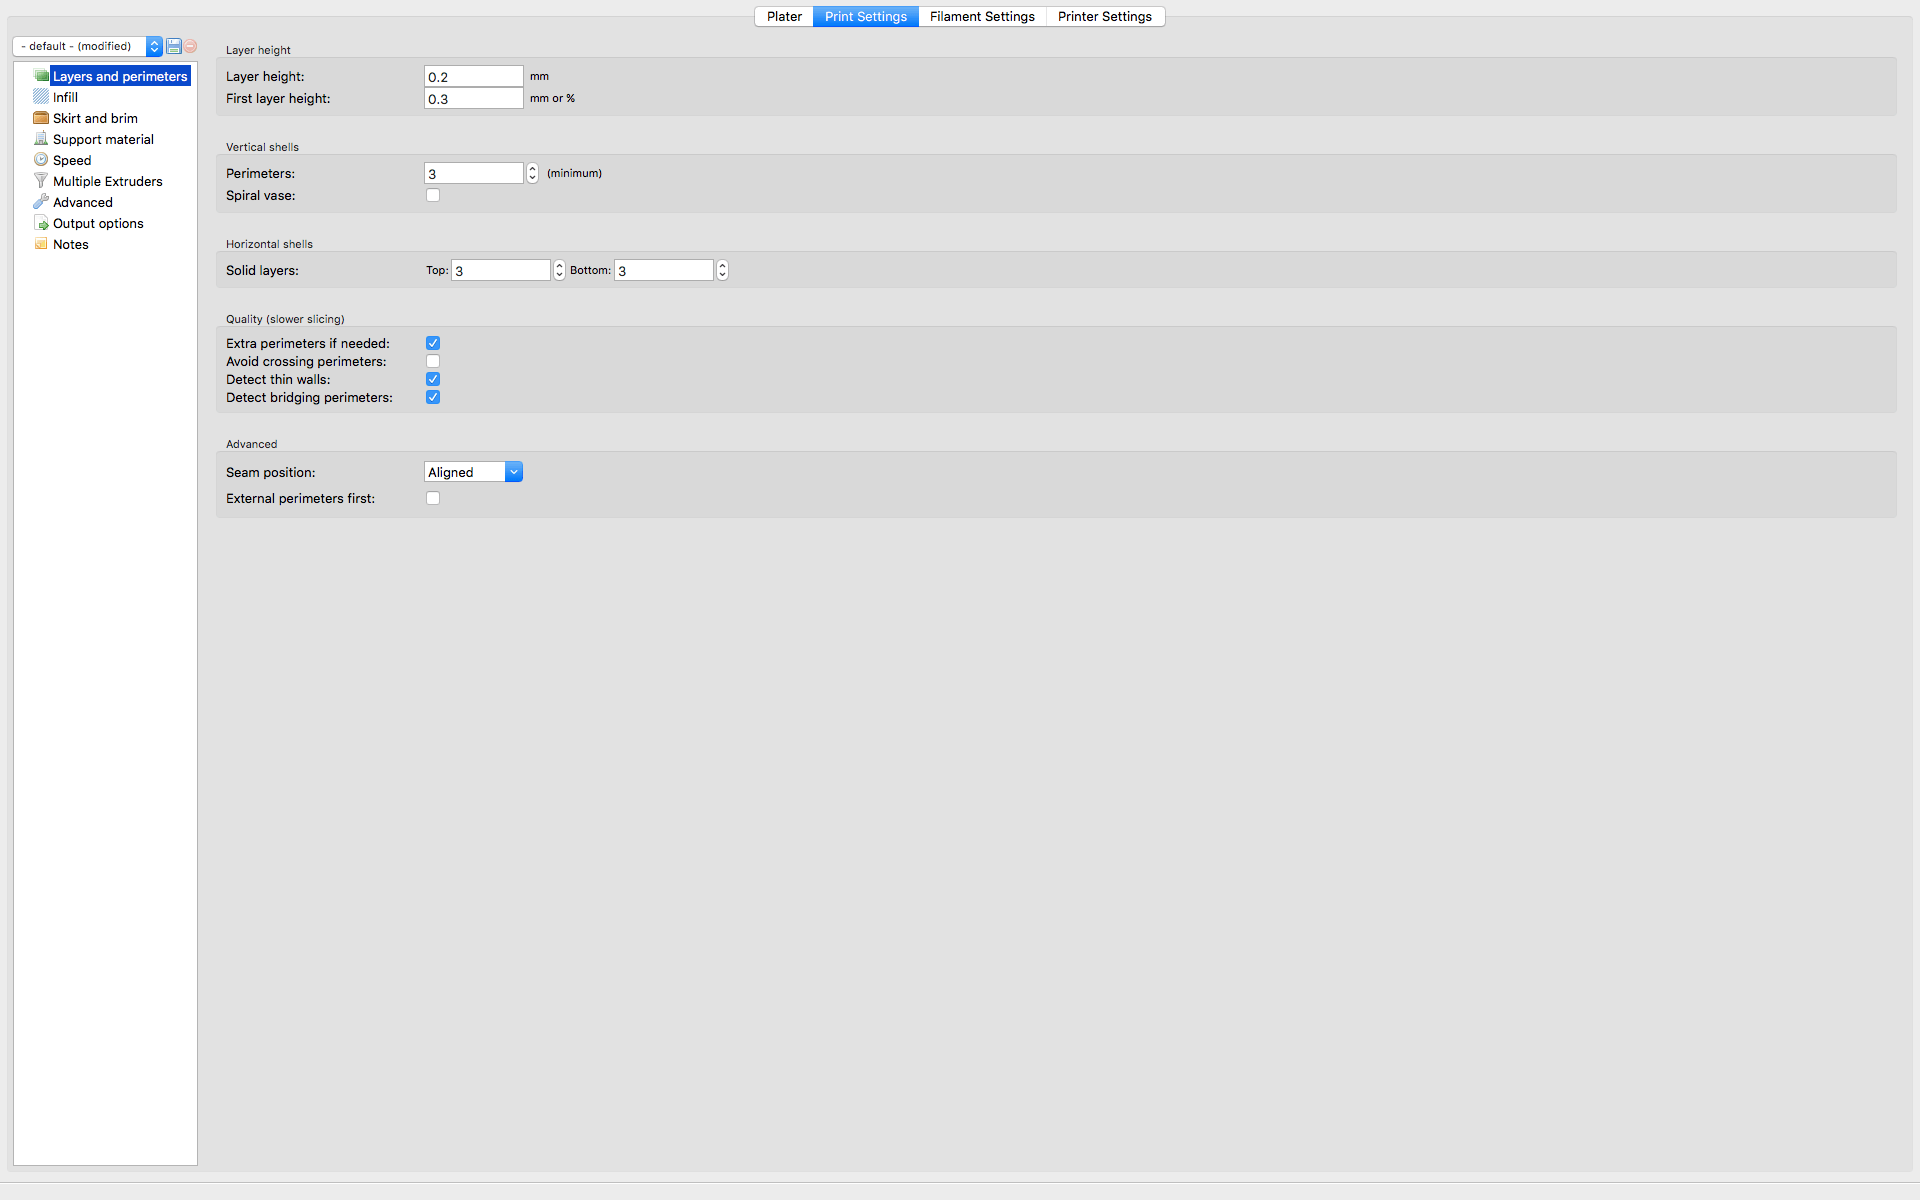Click the Output options page icon
This screenshot has width=1920, height=1200.
pos(41,223)
